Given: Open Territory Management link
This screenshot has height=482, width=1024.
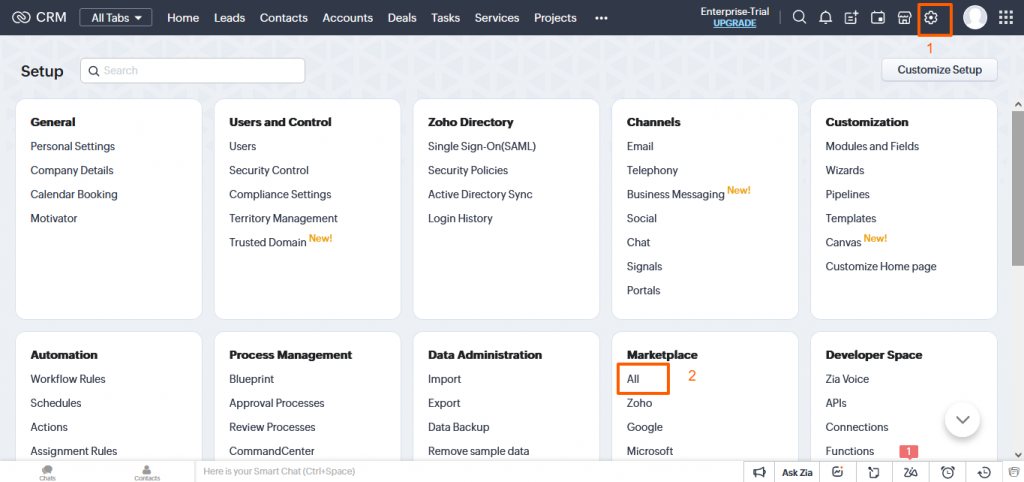Looking at the screenshot, I should (283, 218).
